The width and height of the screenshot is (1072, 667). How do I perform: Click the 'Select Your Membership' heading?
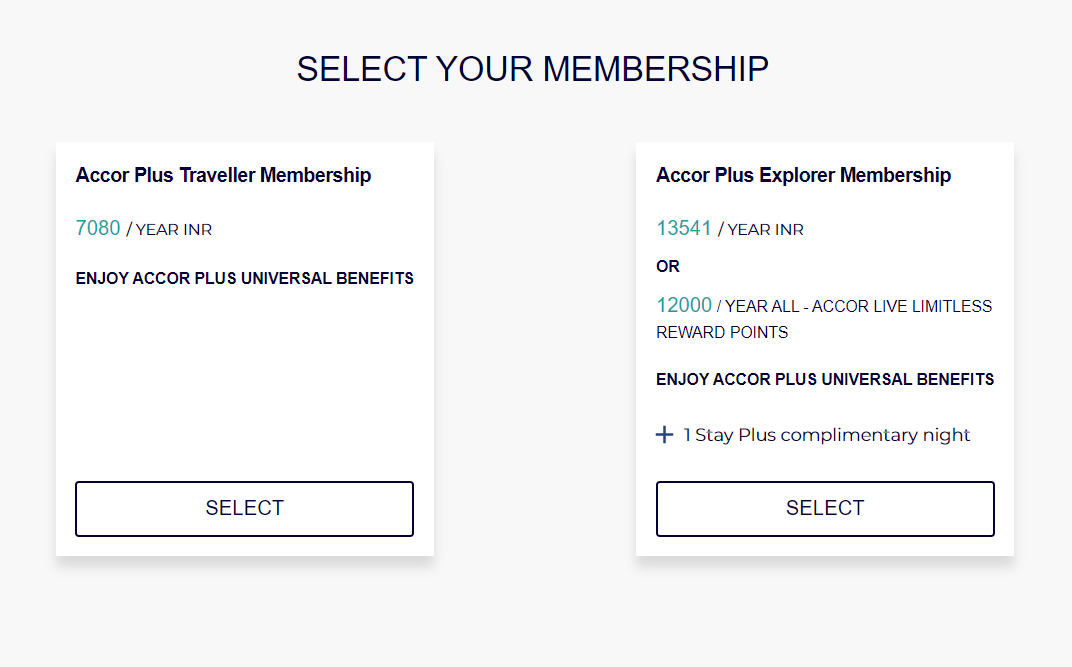[533, 69]
